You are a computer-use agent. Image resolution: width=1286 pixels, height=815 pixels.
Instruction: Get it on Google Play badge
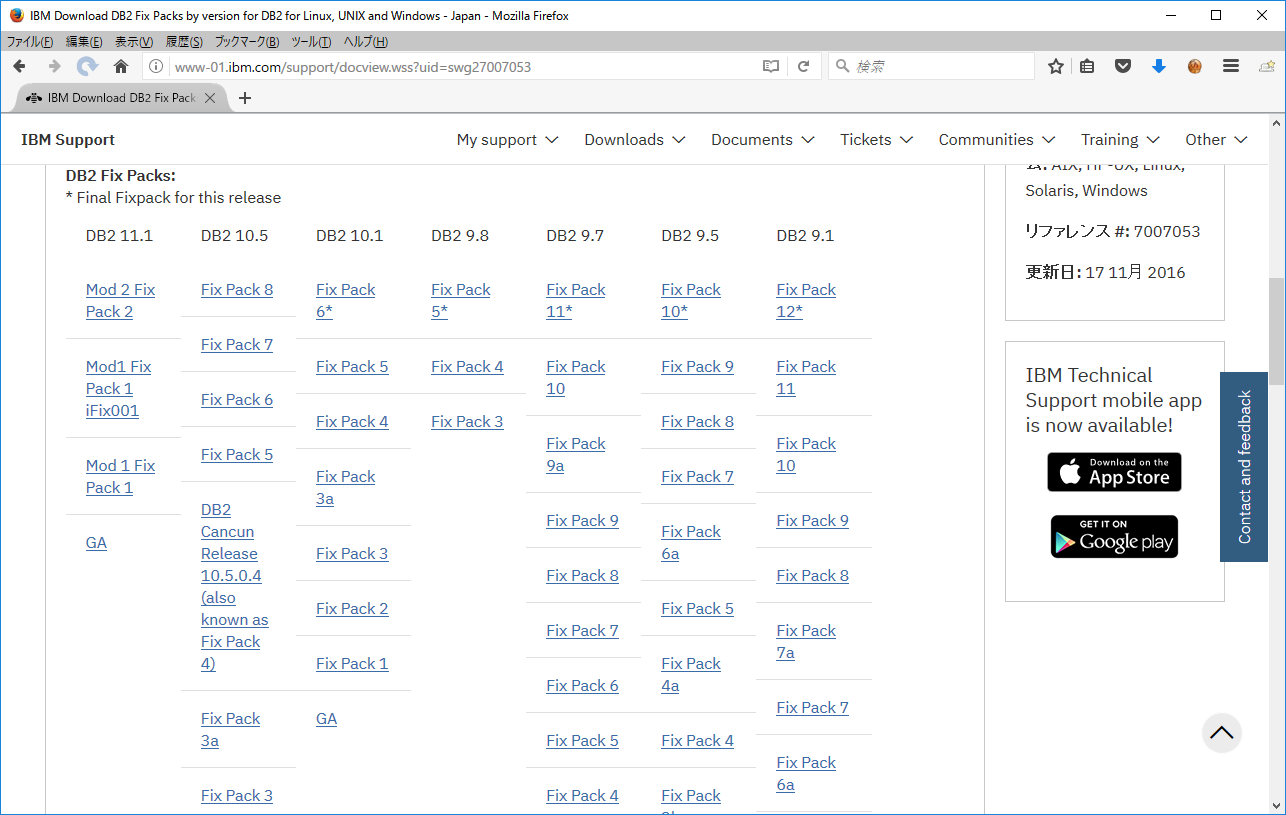[x=1114, y=537]
